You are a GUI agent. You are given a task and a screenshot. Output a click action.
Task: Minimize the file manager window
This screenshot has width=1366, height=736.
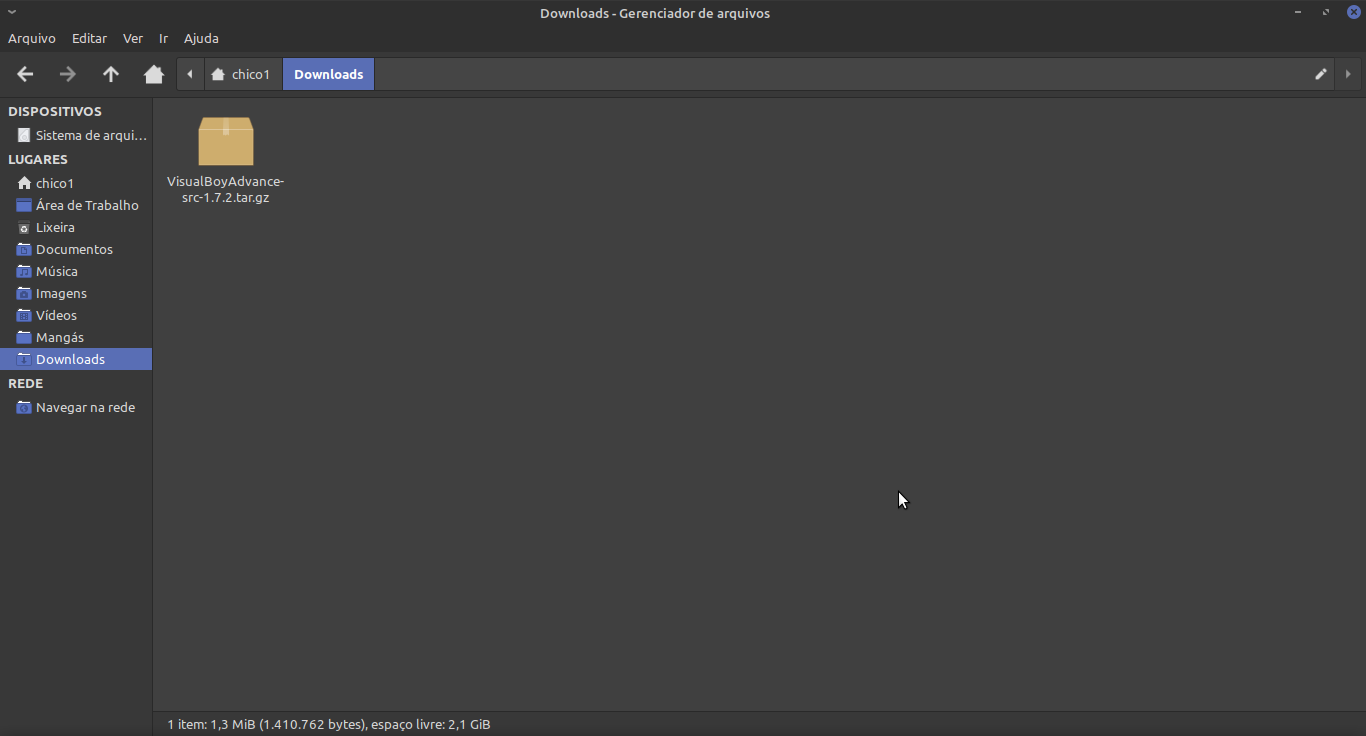point(1298,12)
